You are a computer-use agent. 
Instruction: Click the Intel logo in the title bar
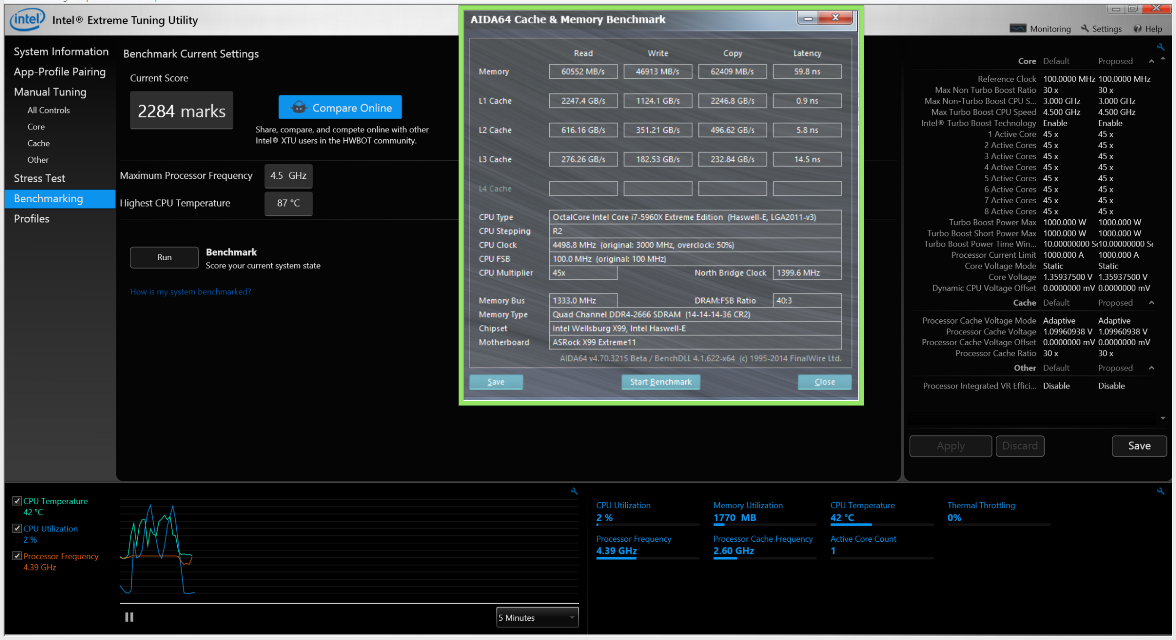[x=28, y=19]
